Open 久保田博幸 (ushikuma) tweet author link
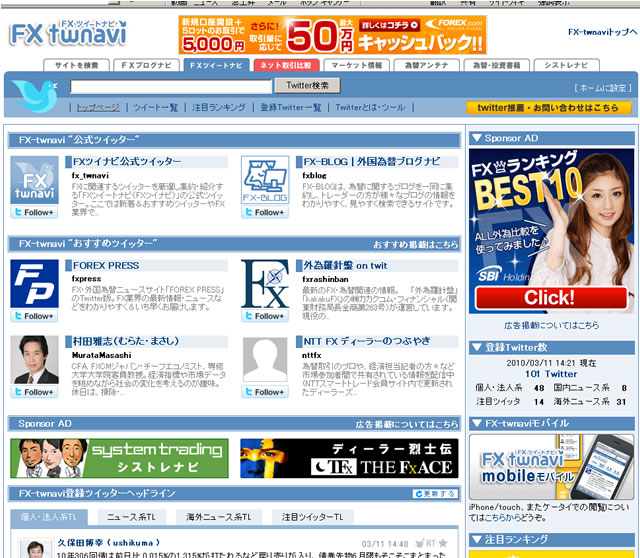Viewport: 640px width, 558px height. (x=109, y=543)
